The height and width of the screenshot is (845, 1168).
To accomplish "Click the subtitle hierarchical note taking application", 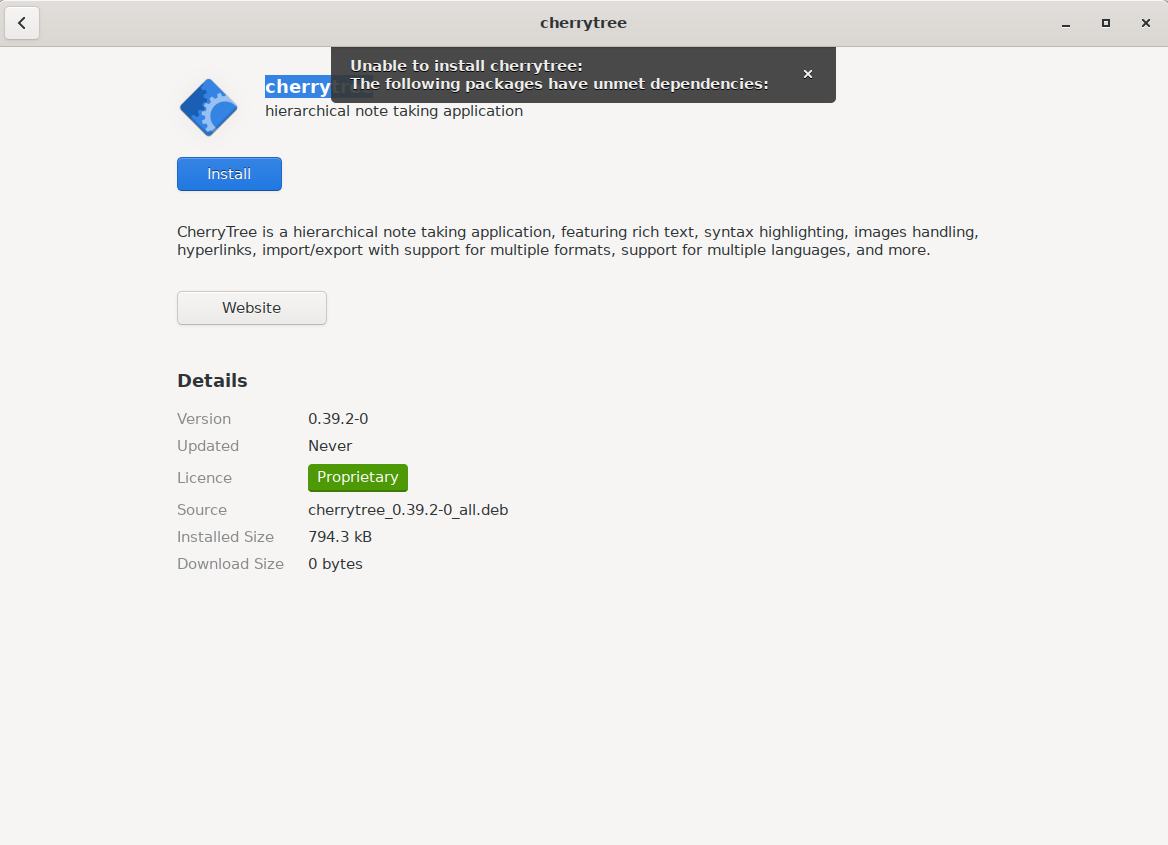I will pos(393,111).
